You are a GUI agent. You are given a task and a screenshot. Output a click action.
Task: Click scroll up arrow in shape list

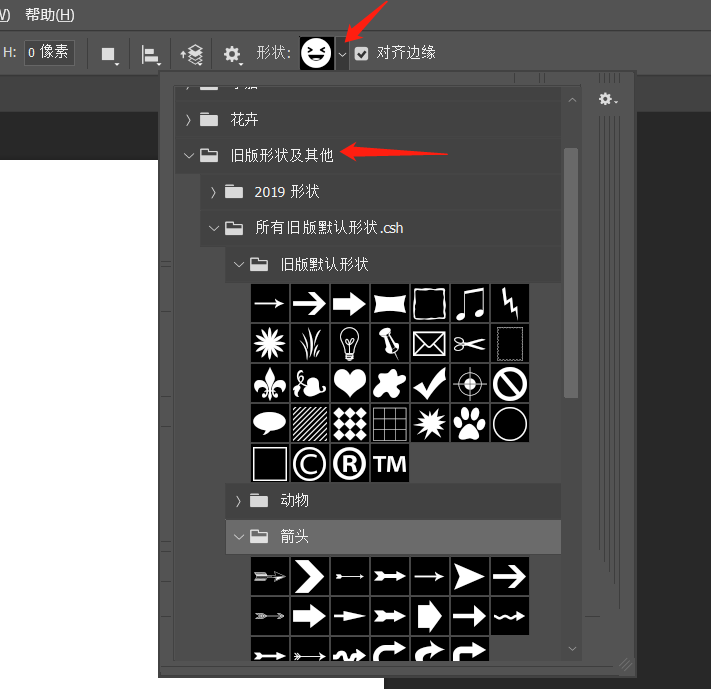[572, 100]
